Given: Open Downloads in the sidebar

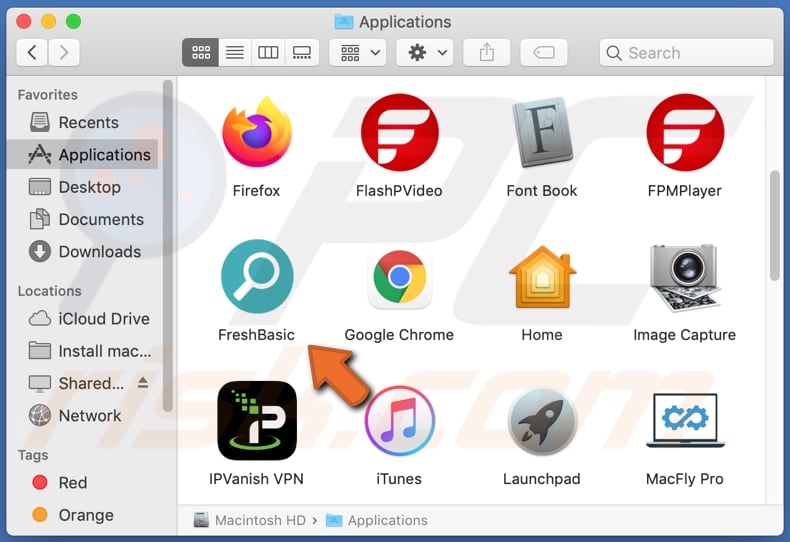Looking at the screenshot, I should pos(83,251).
